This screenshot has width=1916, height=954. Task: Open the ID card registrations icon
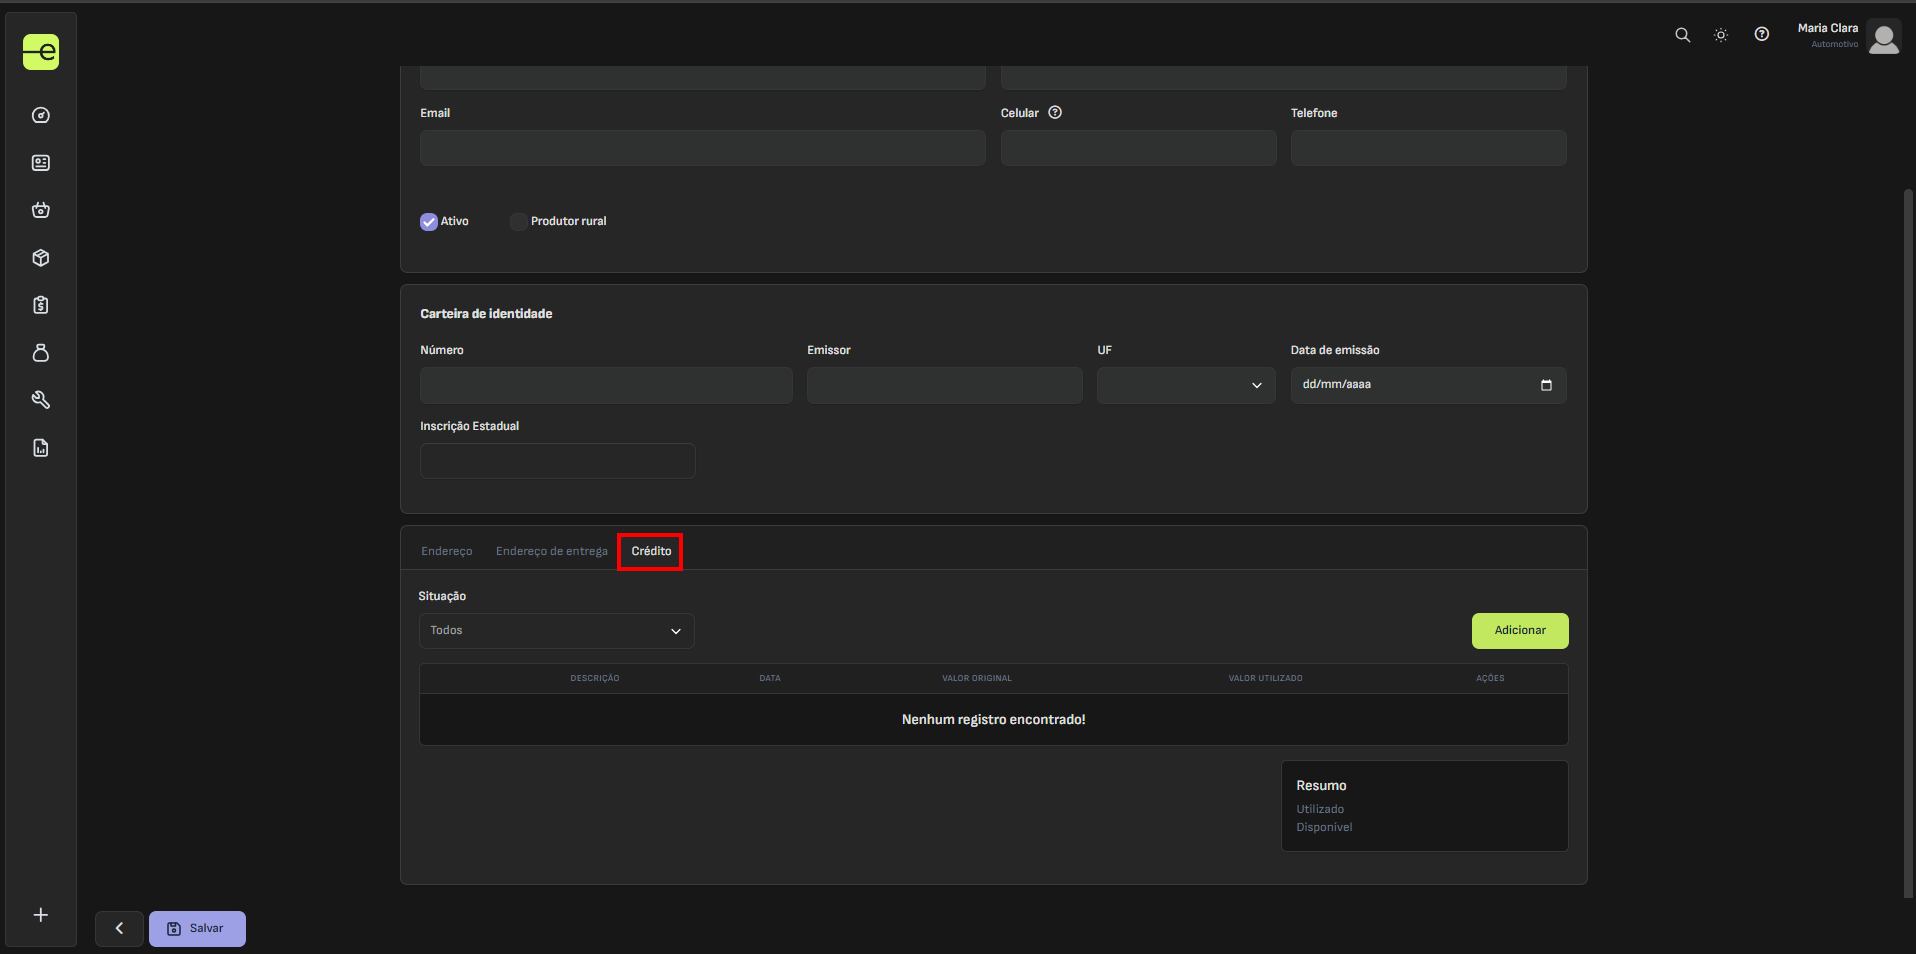(x=41, y=163)
